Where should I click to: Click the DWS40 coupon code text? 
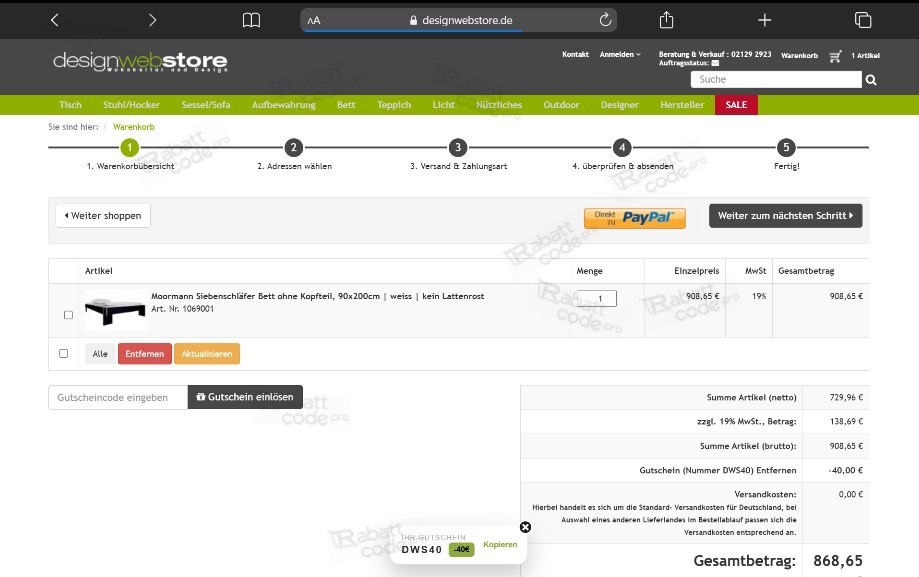pos(422,549)
